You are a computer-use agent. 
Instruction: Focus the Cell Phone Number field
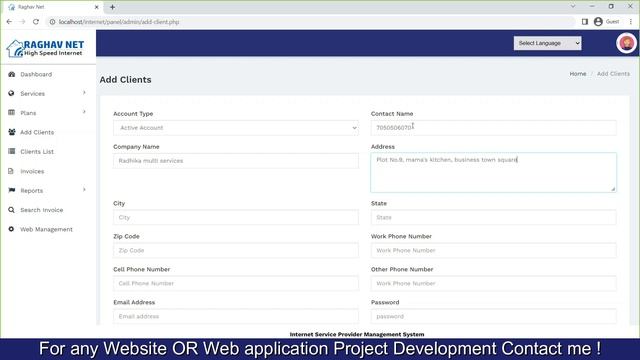point(236,283)
